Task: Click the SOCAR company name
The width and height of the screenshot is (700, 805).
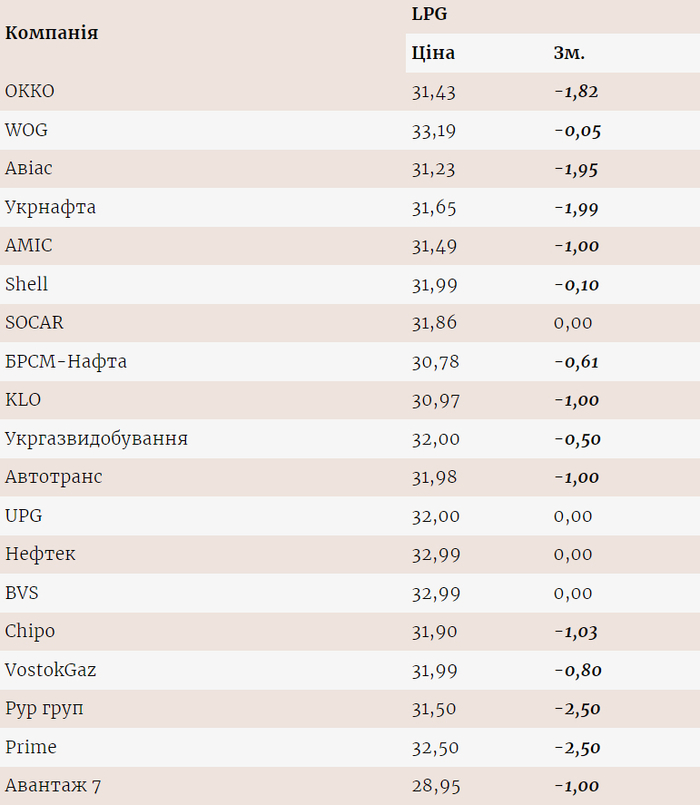Action: point(34,323)
